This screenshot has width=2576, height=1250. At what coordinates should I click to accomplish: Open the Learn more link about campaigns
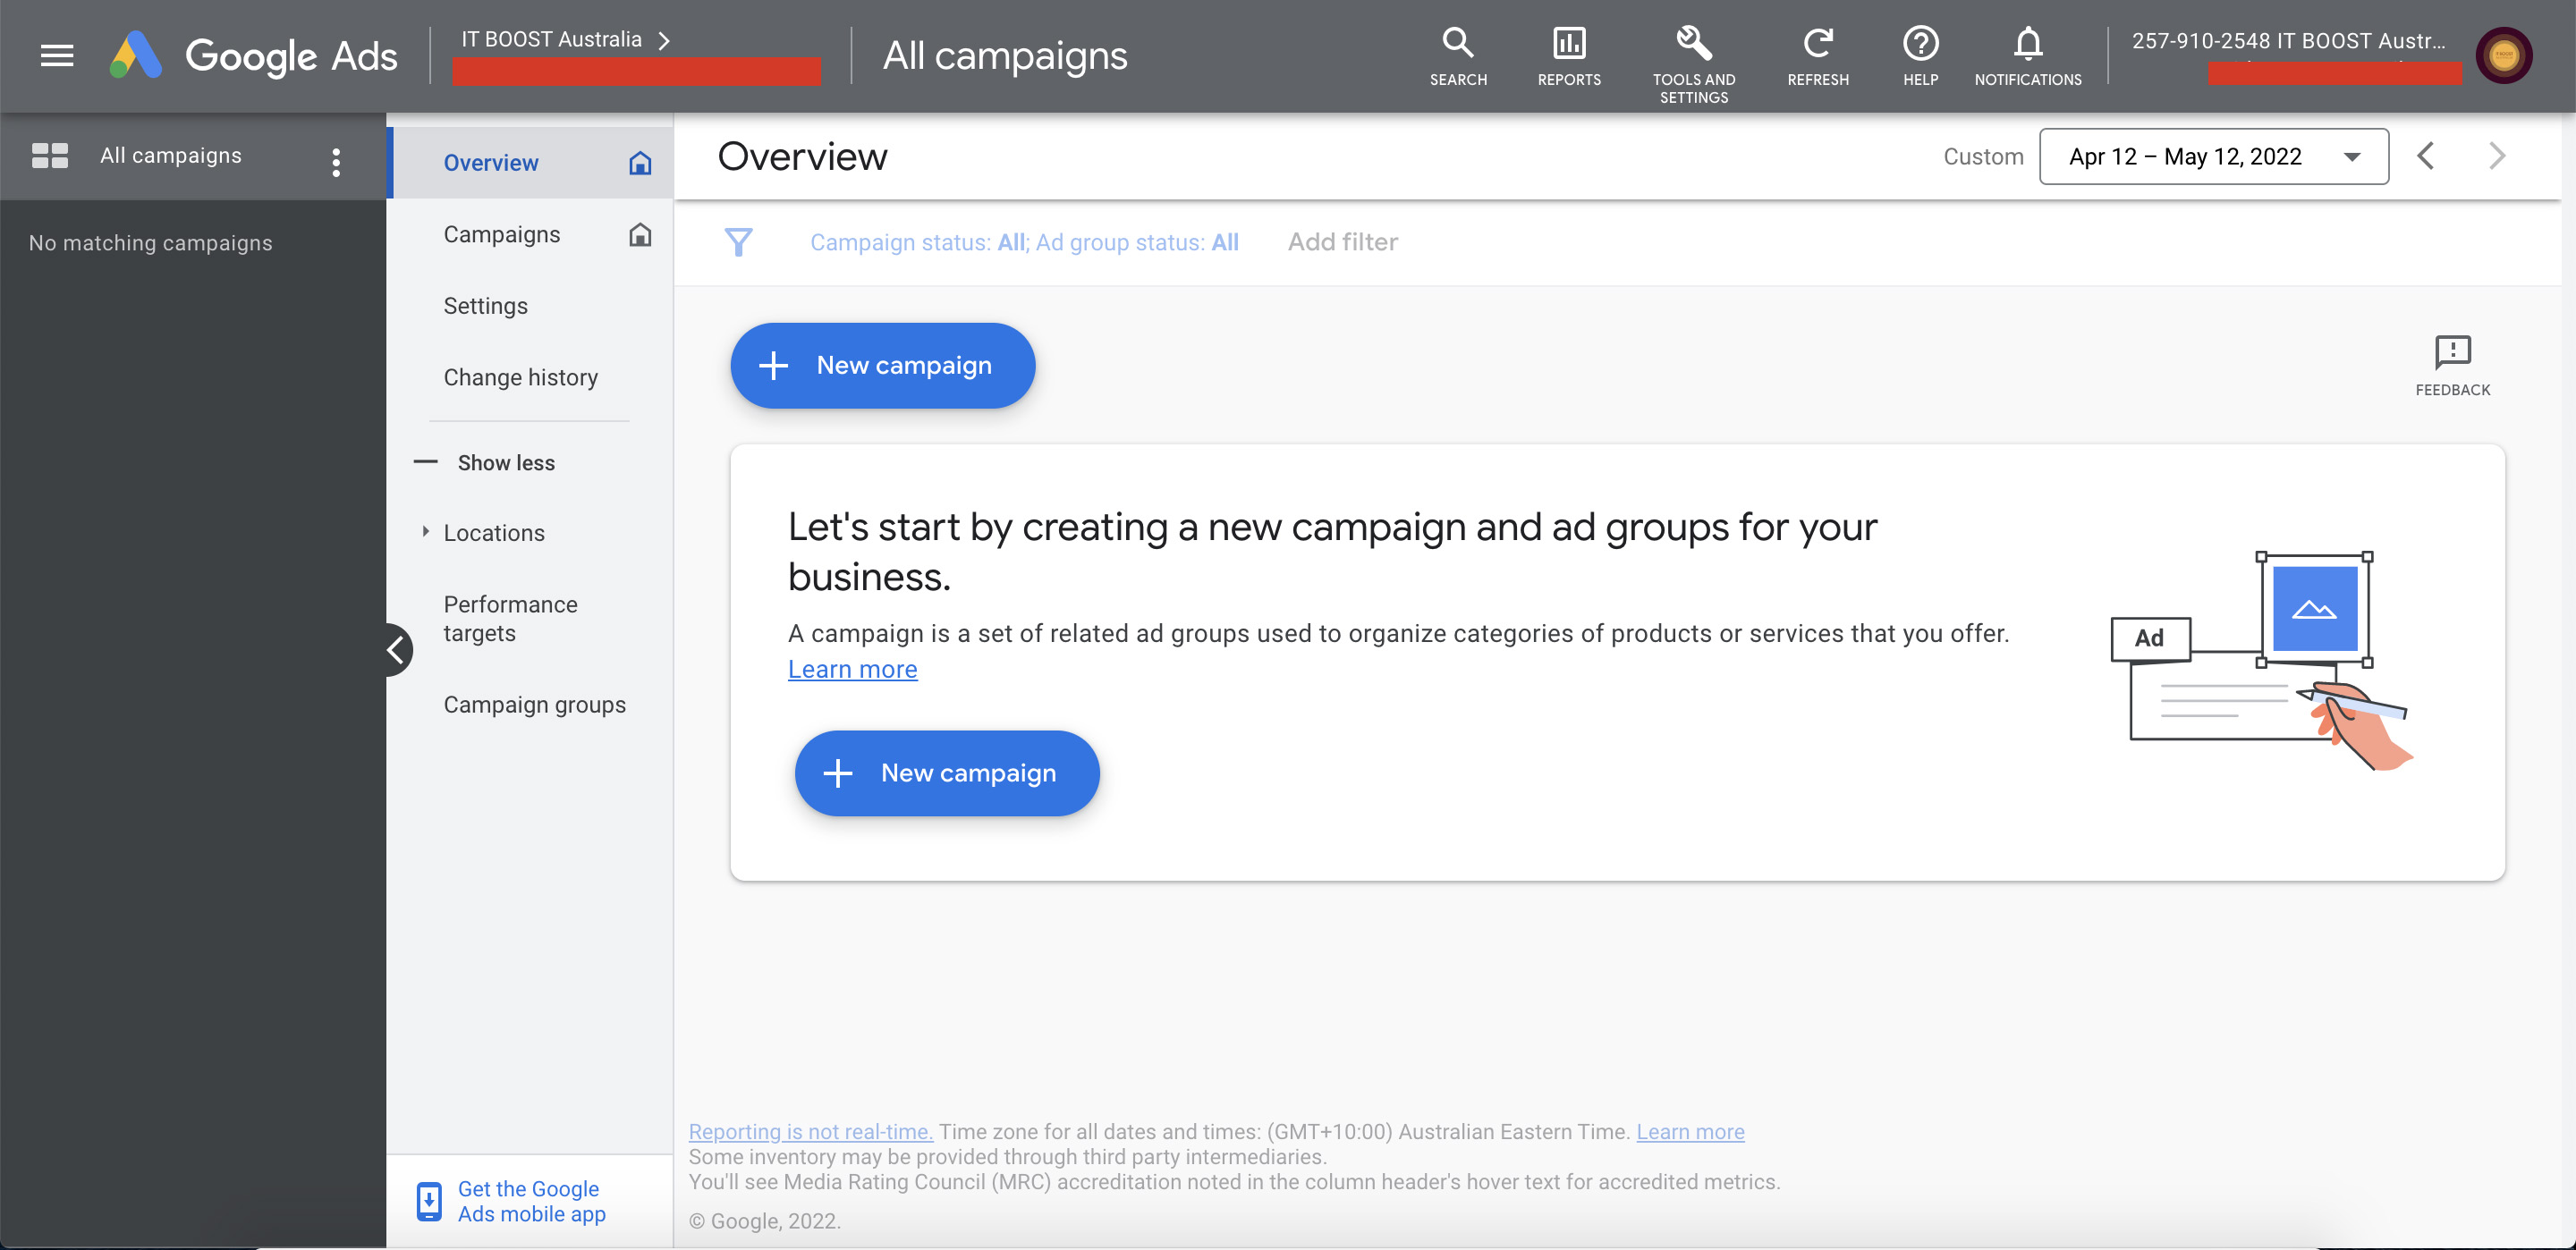pos(852,668)
